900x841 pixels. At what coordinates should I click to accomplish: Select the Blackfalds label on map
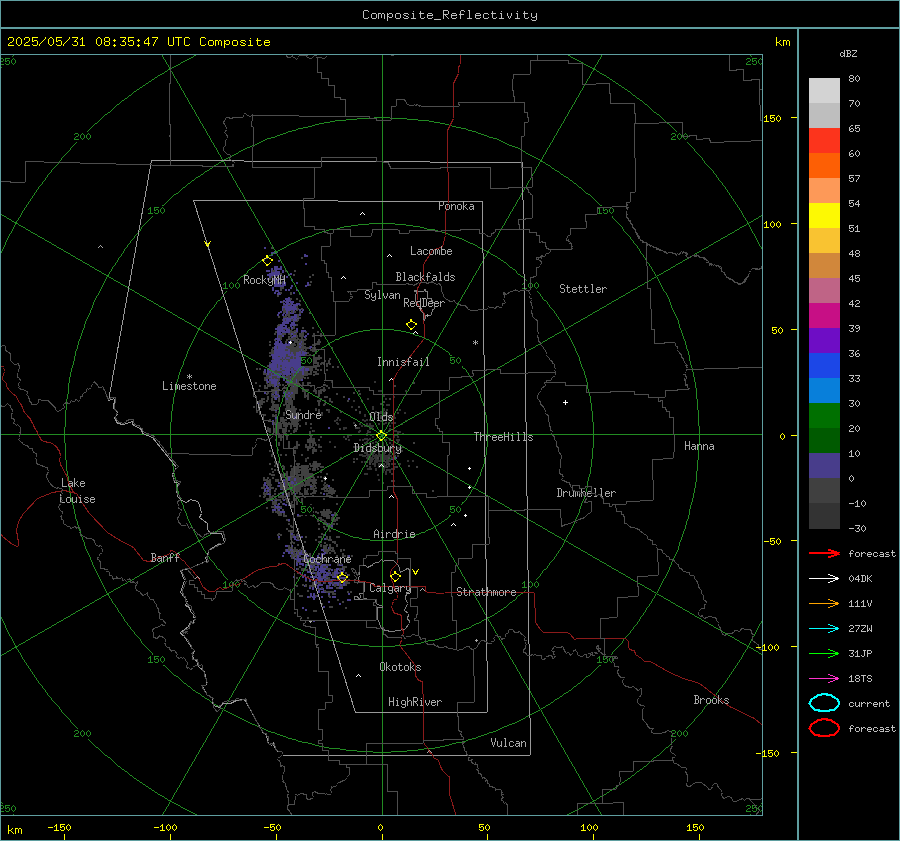(x=425, y=277)
